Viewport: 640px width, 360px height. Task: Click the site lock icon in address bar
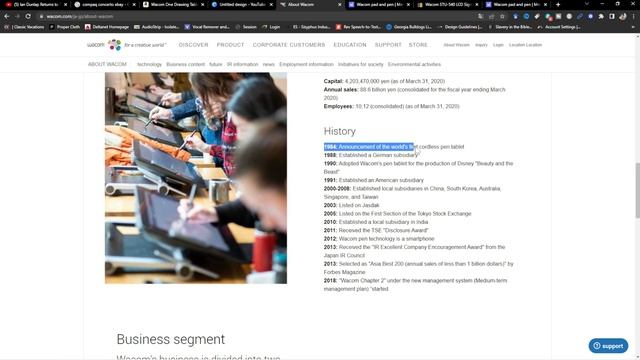coord(41,16)
